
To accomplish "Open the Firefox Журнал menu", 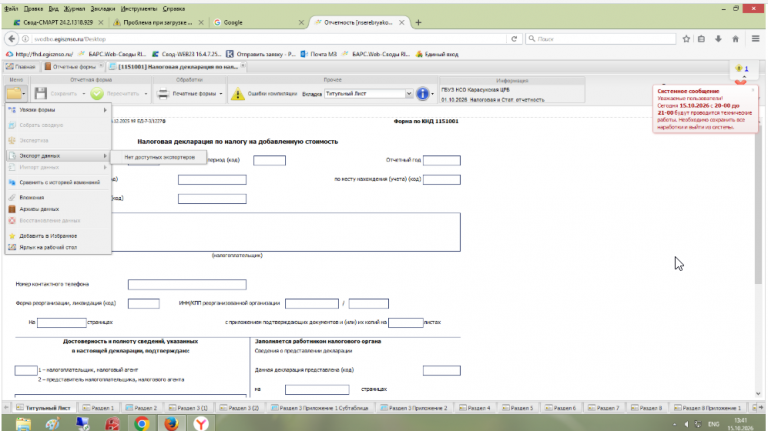I will click(75, 9).
